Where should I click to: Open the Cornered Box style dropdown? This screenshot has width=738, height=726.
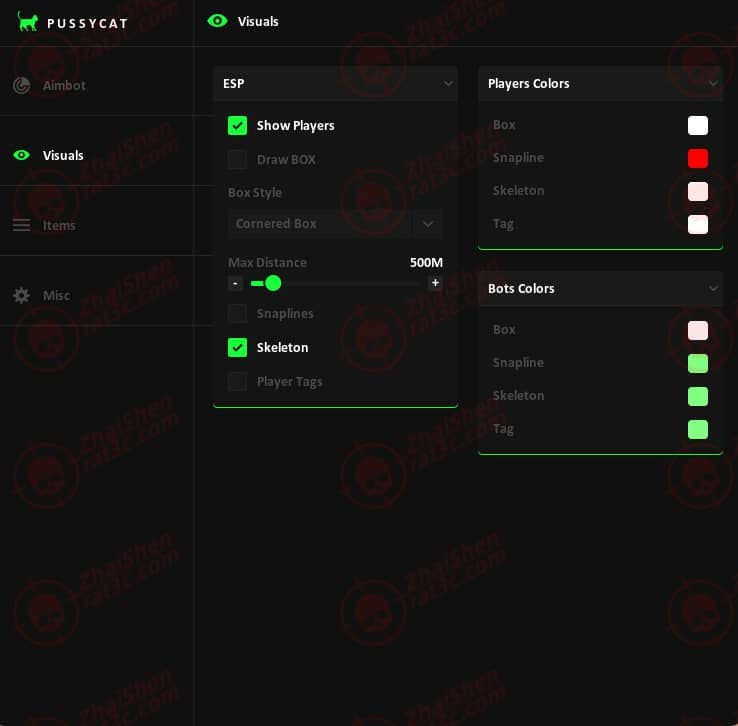click(x=335, y=224)
